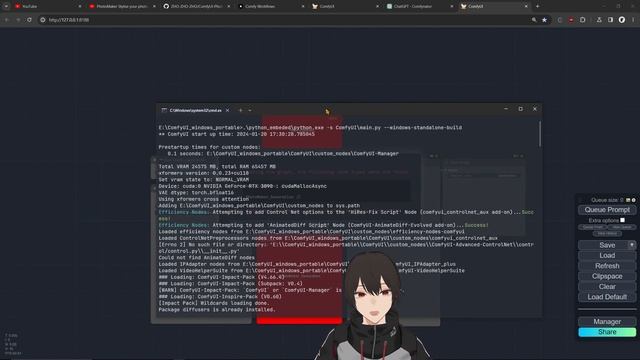Maximize the terminal window
Viewport: 640px width, 360px height.
tap(520, 109)
